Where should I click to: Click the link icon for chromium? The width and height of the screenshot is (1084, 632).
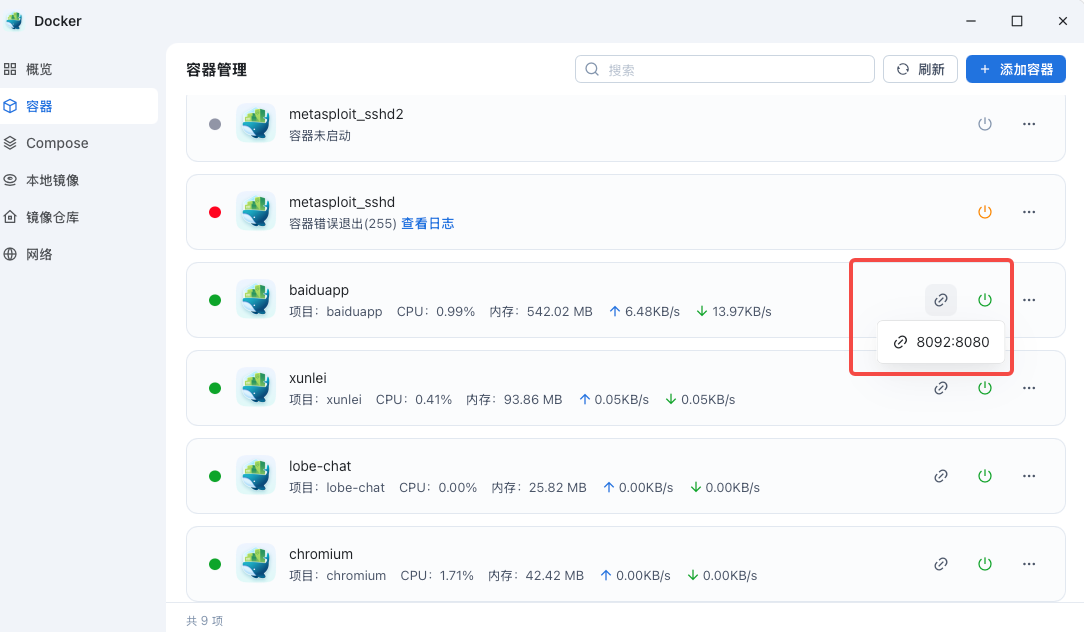pos(941,564)
